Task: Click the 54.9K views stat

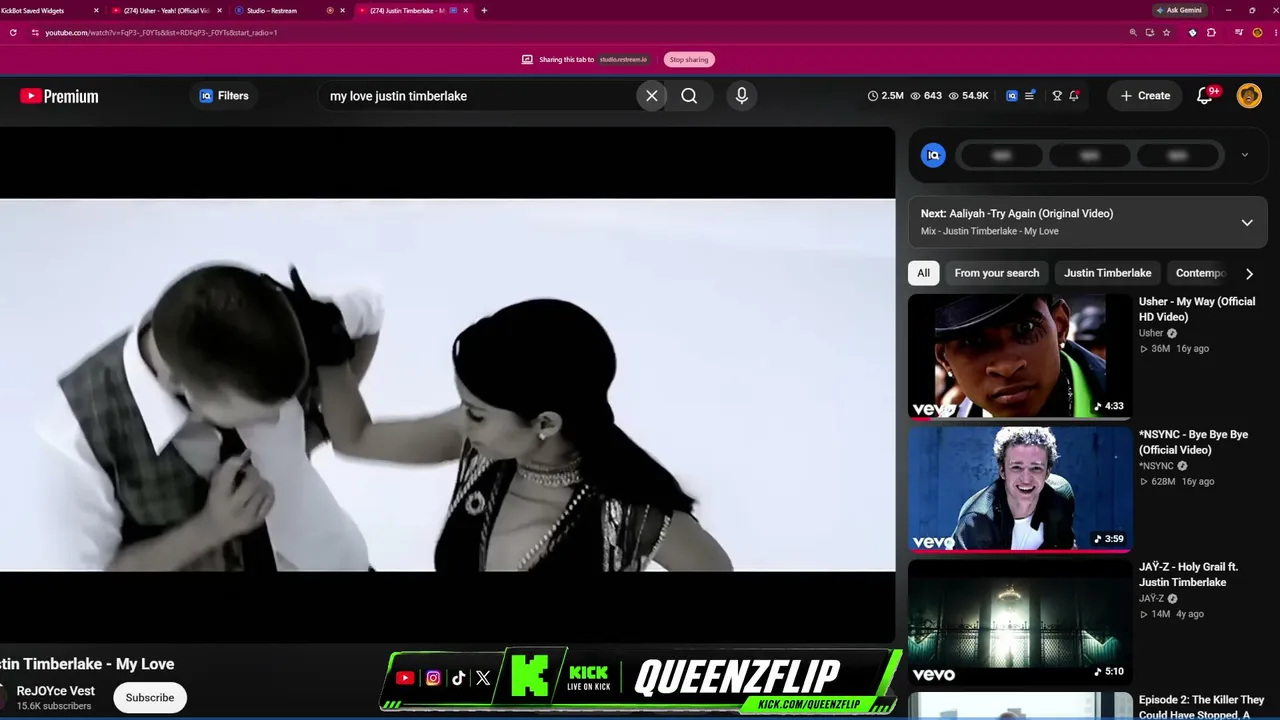Action: (x=968, y=96)
